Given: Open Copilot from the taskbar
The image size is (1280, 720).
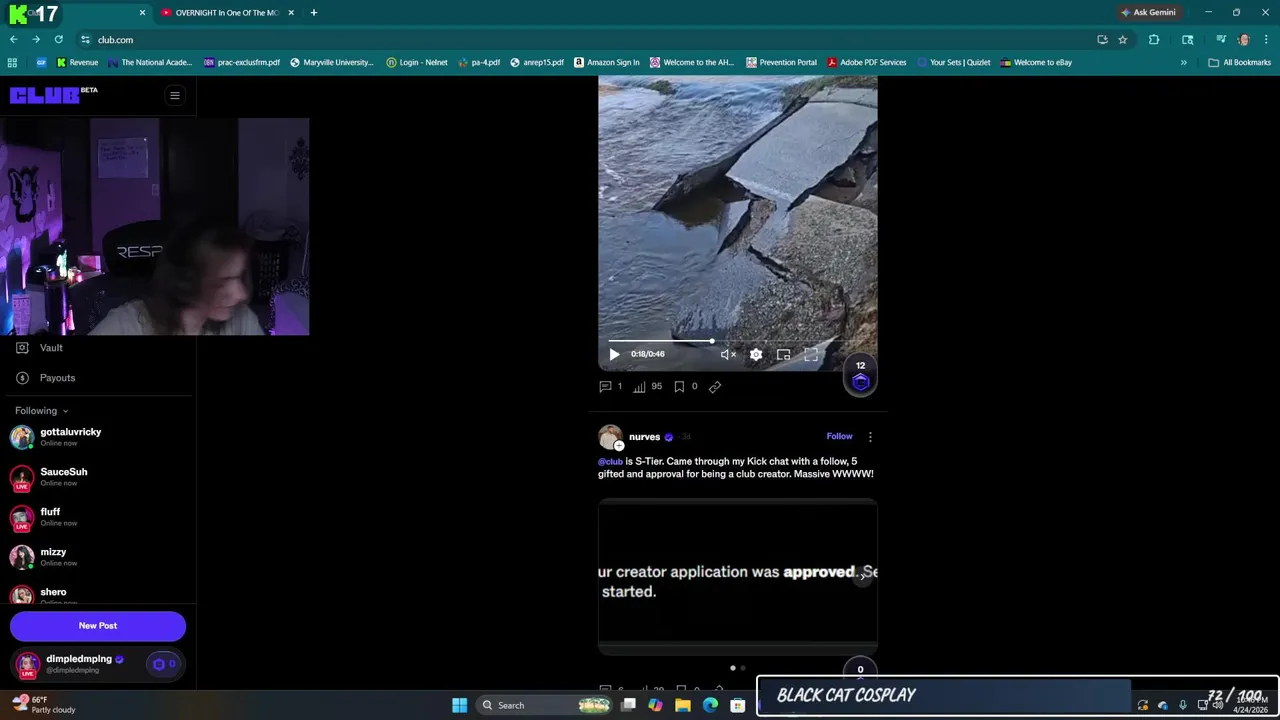Looking at the screenshot, I should click(655, 705).
